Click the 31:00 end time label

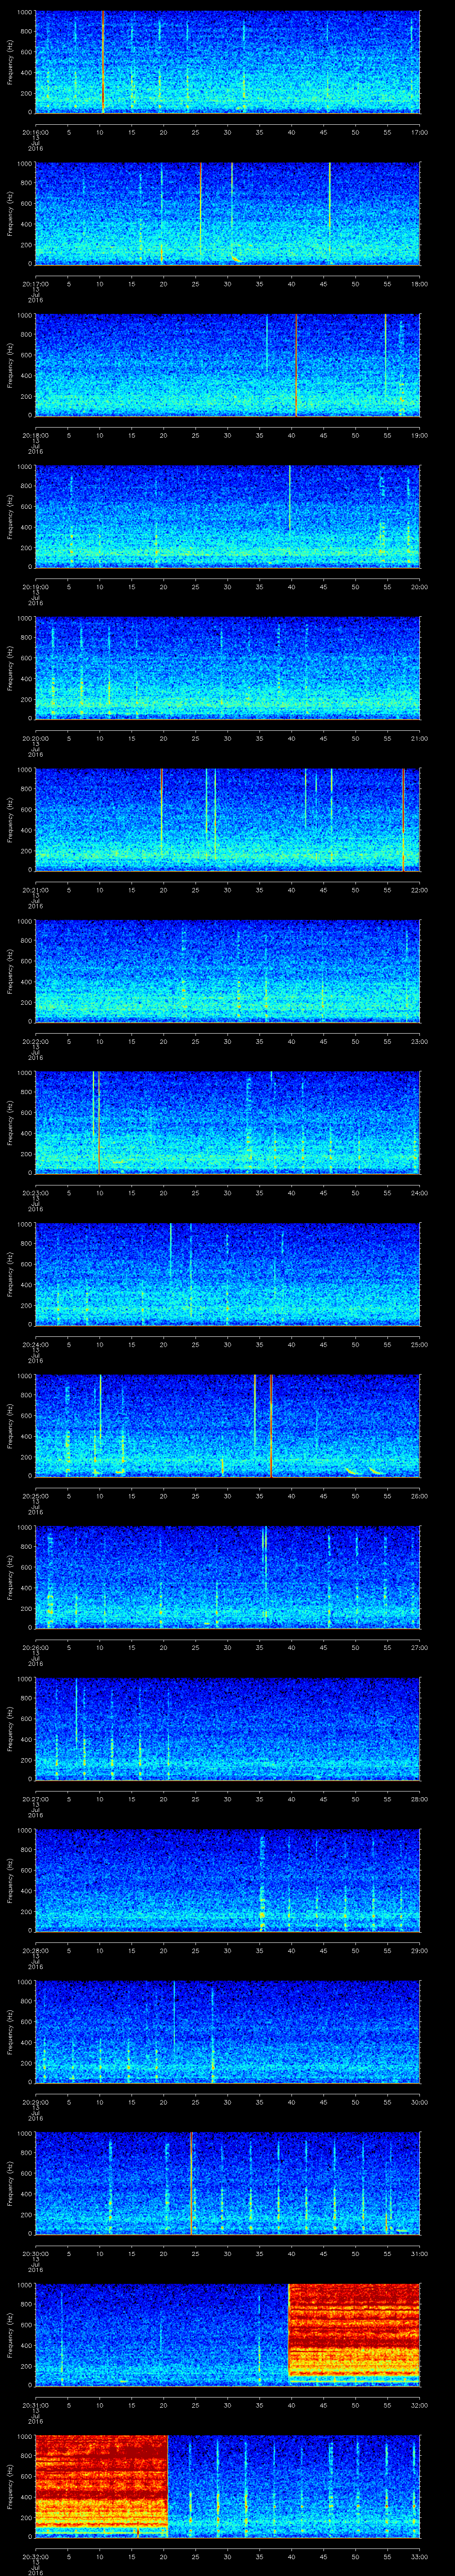[x=420, y=2254]
